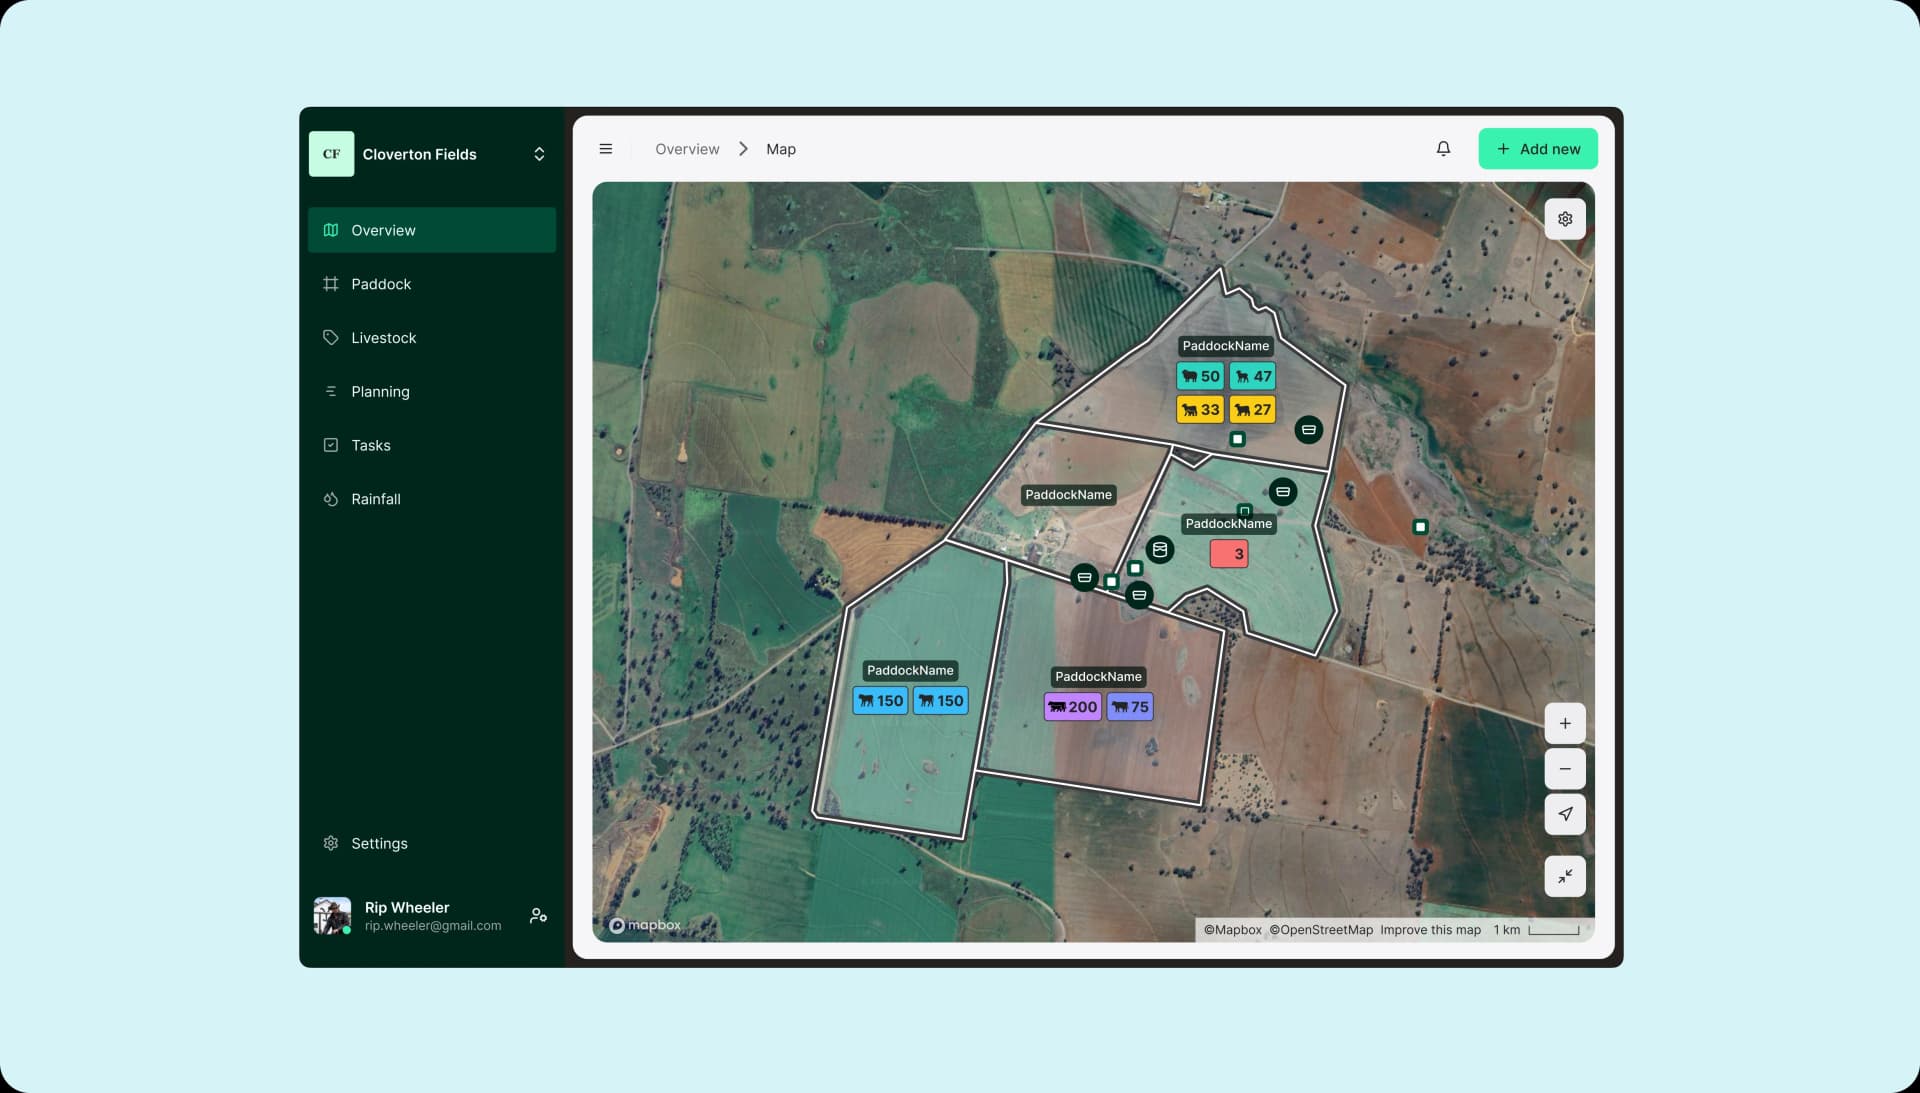1920x1093 pixels.
Task: Open the Paddock section
Action: [x=432, y=284]
